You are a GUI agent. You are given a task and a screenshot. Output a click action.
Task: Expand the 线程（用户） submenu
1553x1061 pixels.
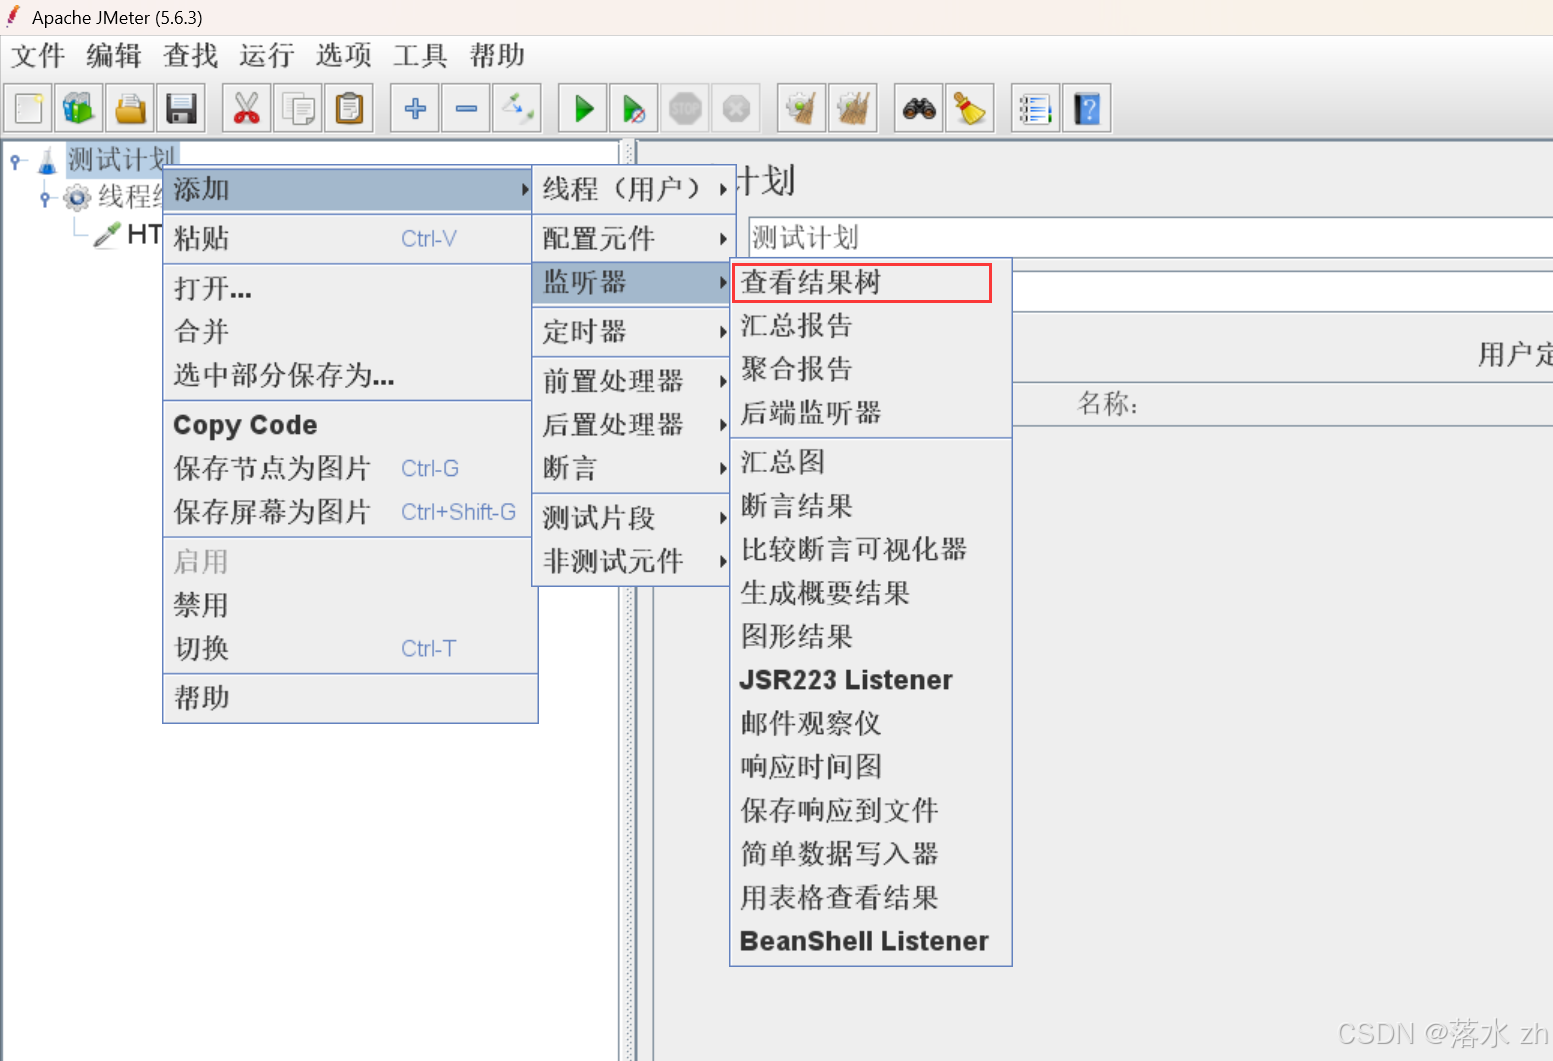pos(634,189)
